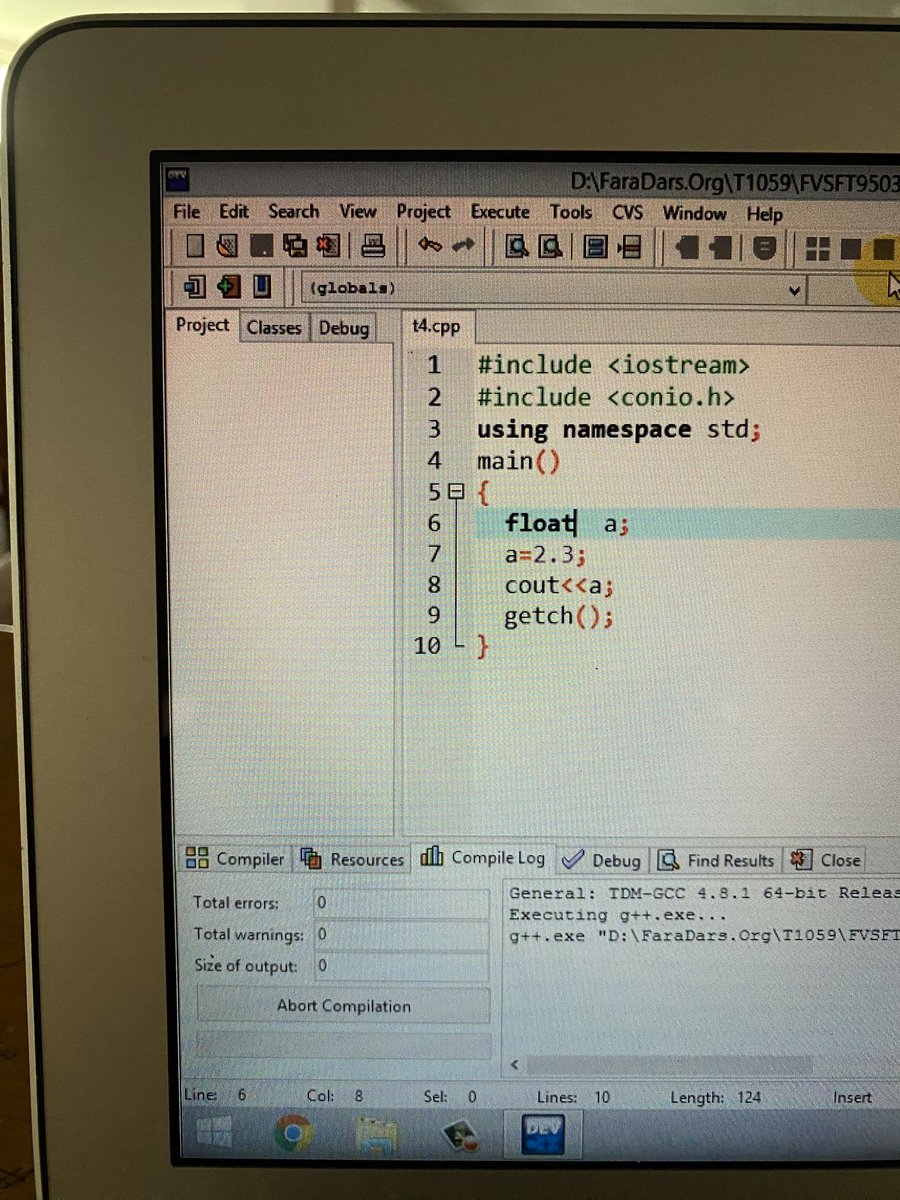Click the Redo arrow icon
Screen dimensions: 900x1200
pos(464,246)
